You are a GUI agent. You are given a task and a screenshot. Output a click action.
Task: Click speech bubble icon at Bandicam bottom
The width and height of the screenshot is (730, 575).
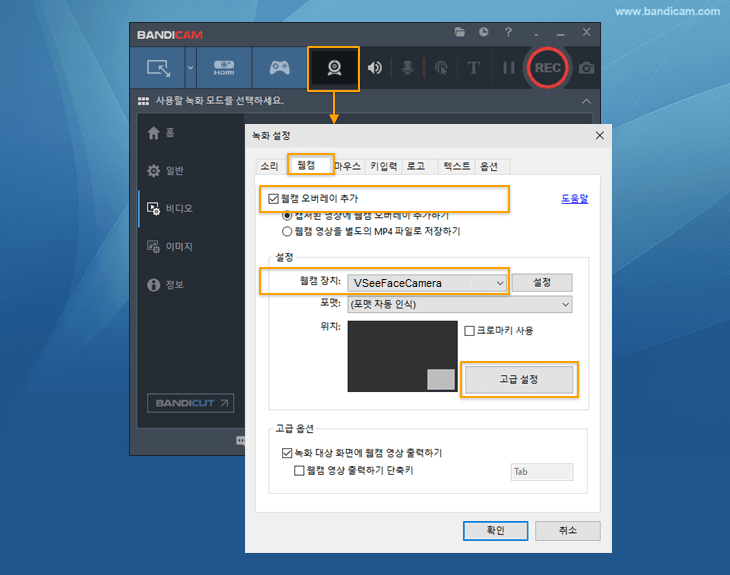tap(241, 440)
